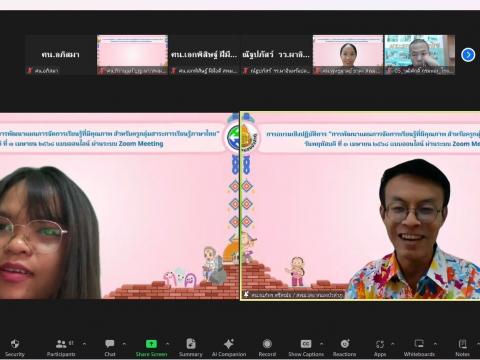This screenshot has height=360, width=480.
Task: Select the thumbnail of woman on pink background
Action: 348,55
